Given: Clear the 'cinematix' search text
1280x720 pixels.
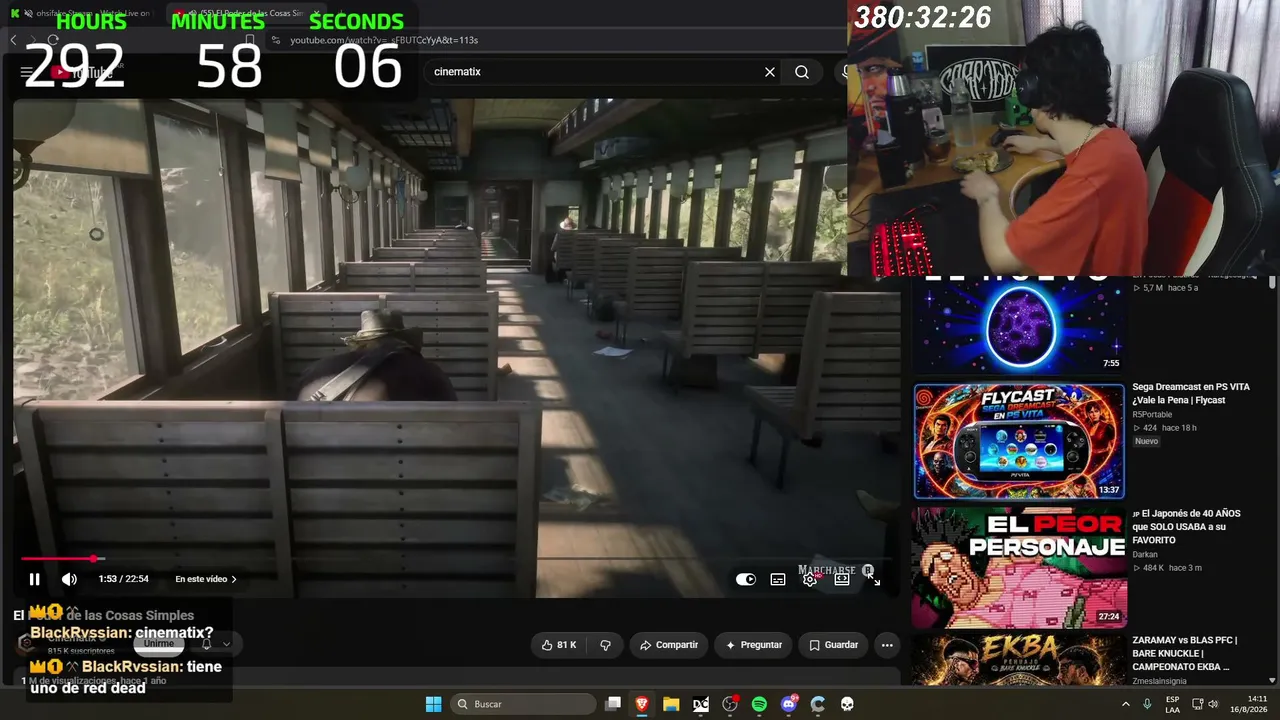Looking at the screenshot, I should point(770,72).
